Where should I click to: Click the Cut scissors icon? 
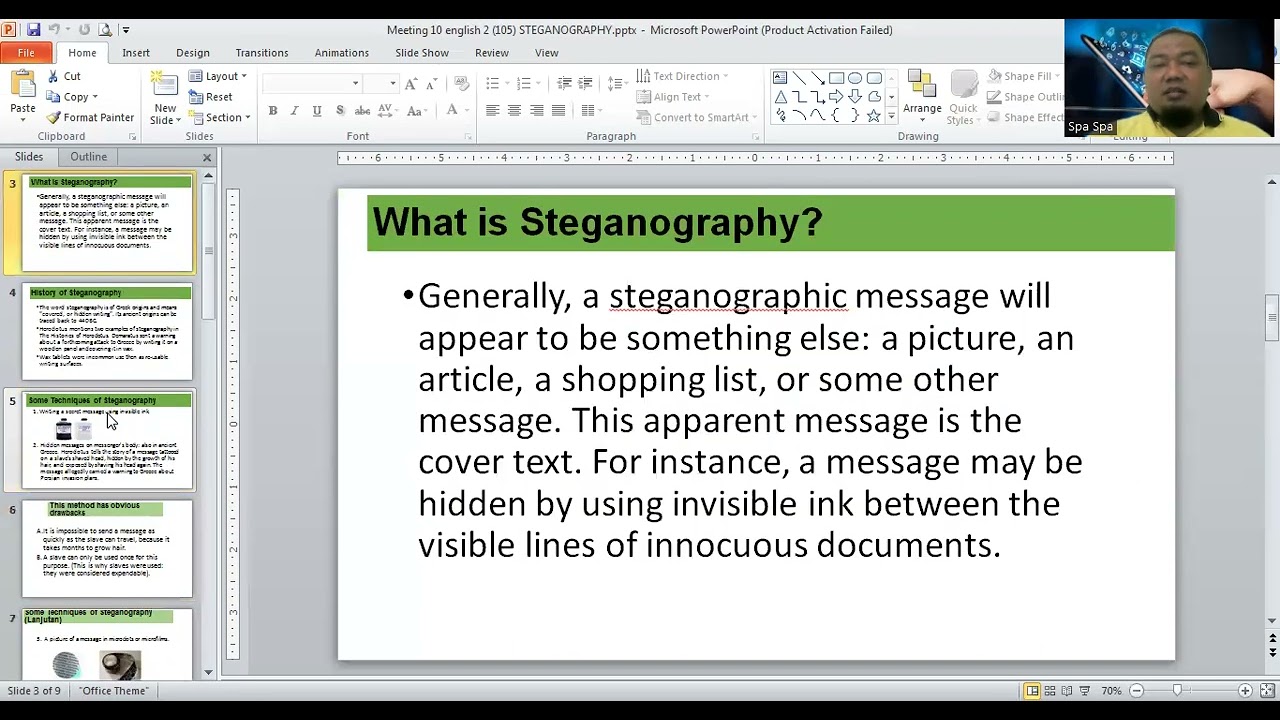coord(53,76)
